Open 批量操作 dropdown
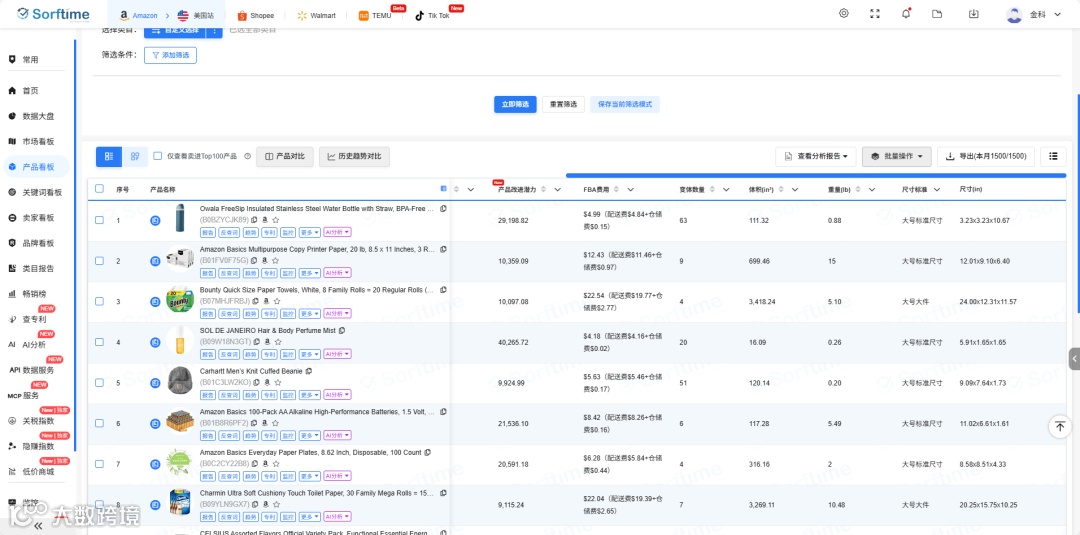The height and width of the screenshot is (535, 1080). click(x=897, y=156)
